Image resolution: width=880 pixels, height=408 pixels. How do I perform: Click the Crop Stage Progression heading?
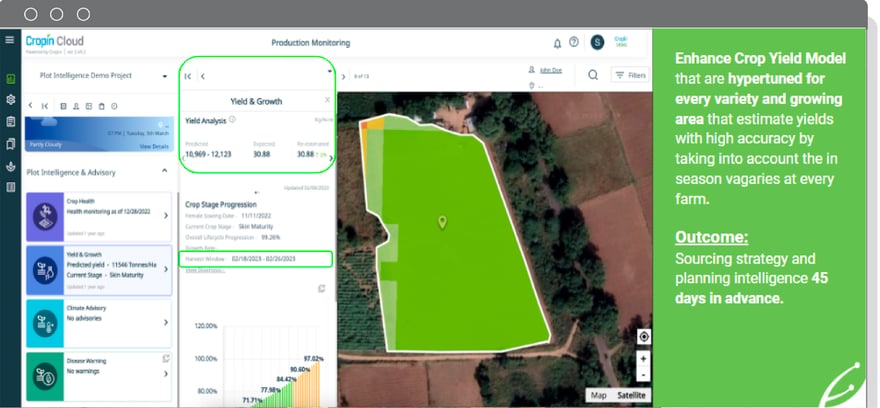(x=221, y=205)
